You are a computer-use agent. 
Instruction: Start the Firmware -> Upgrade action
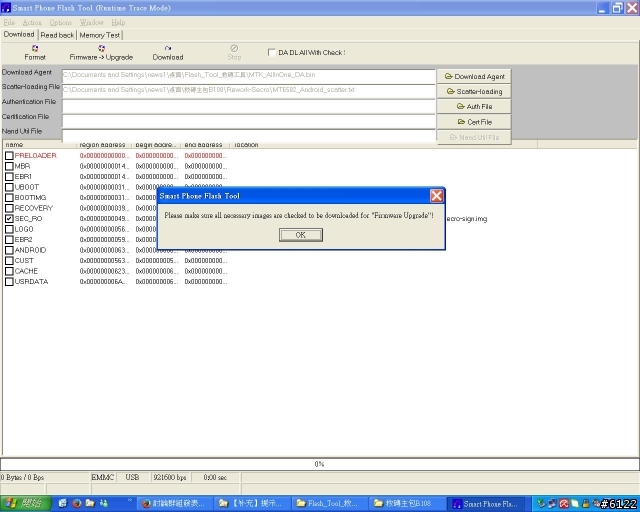[x=101, y=52]
